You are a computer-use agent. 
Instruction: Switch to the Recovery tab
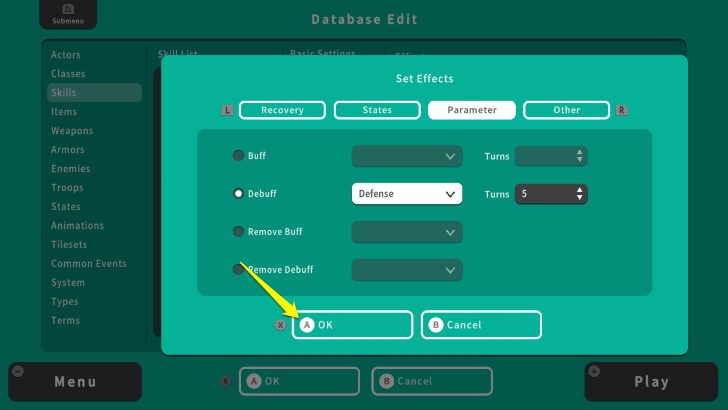282,110
